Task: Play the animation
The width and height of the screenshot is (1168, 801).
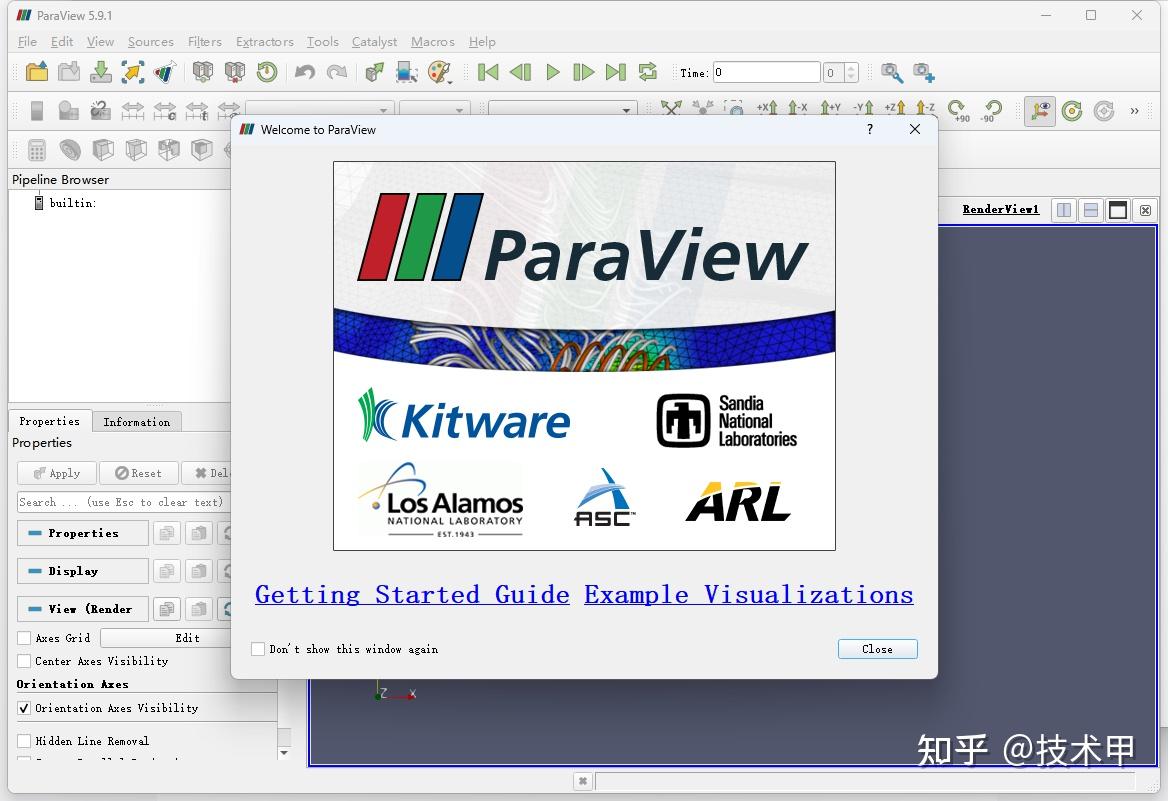Action: [552, 72]
